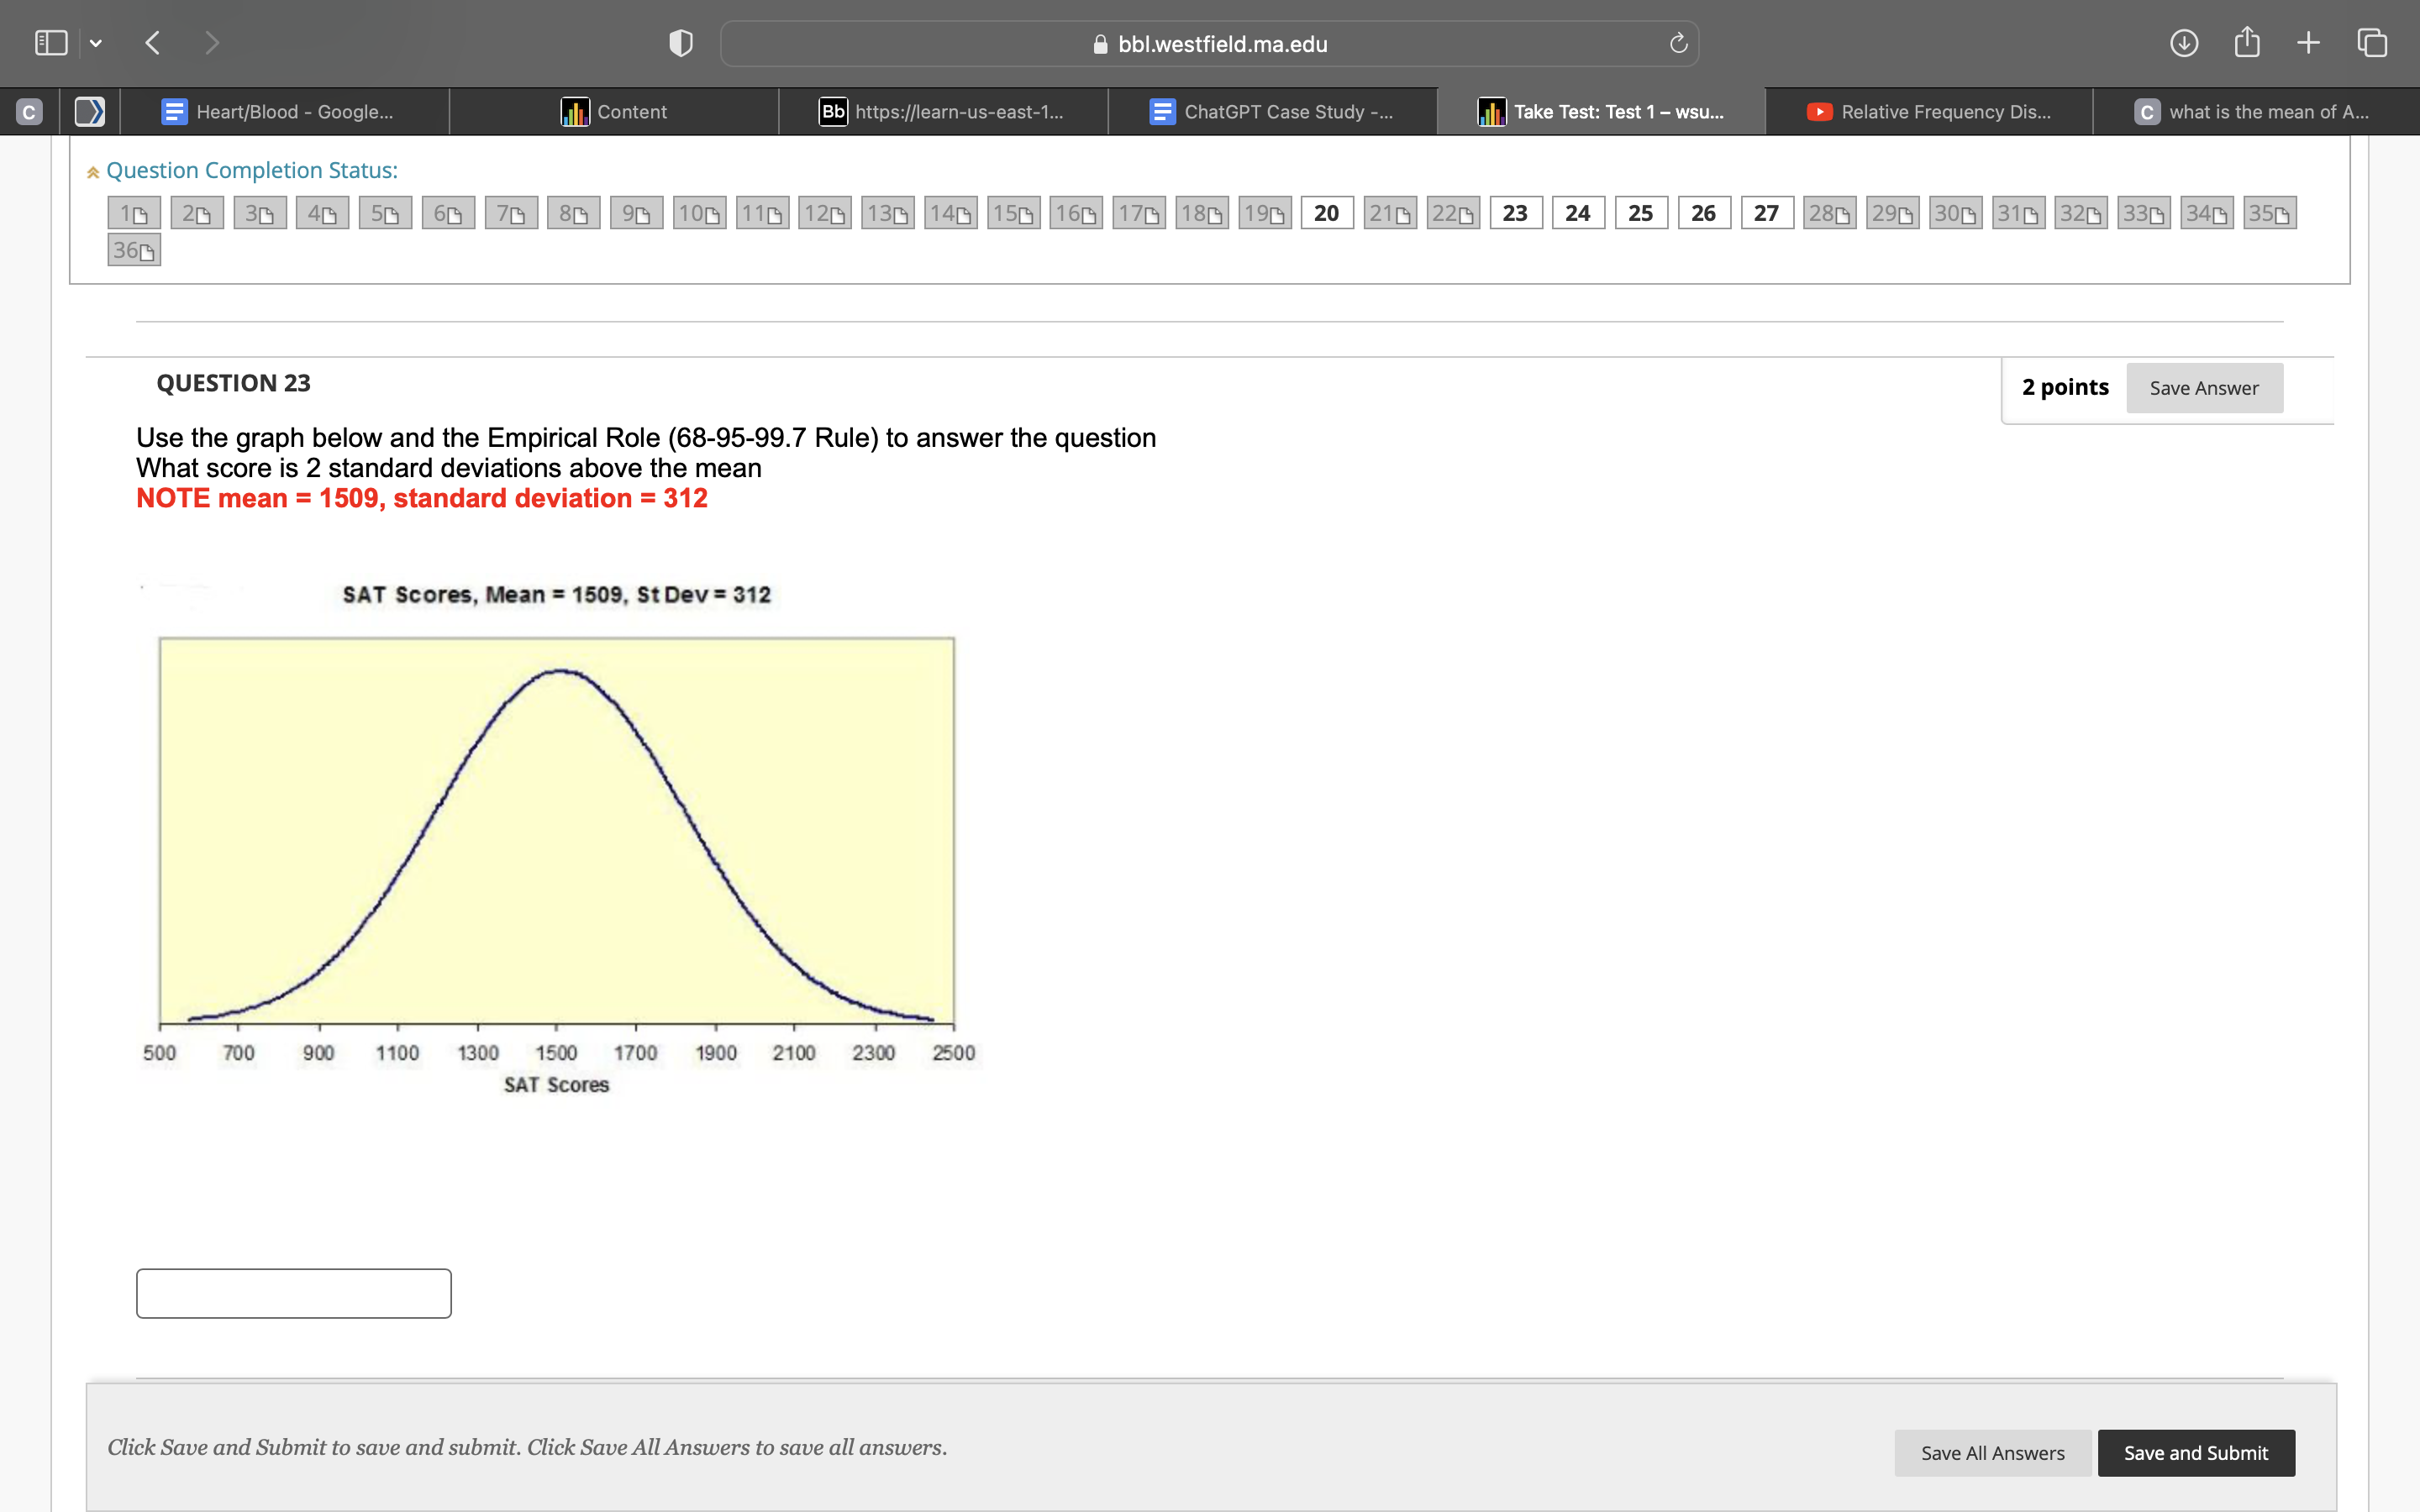Click the share icon
Viewport: 2420px width, 1512px height.
coord(2246,43)
